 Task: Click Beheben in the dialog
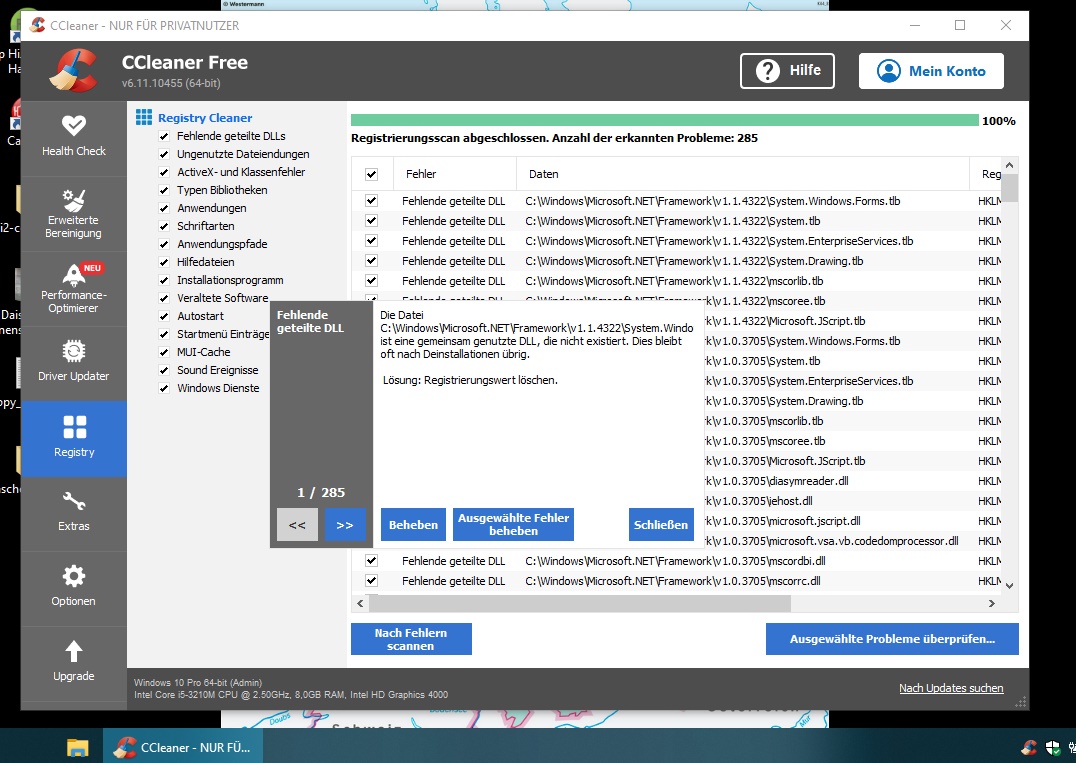413,525
